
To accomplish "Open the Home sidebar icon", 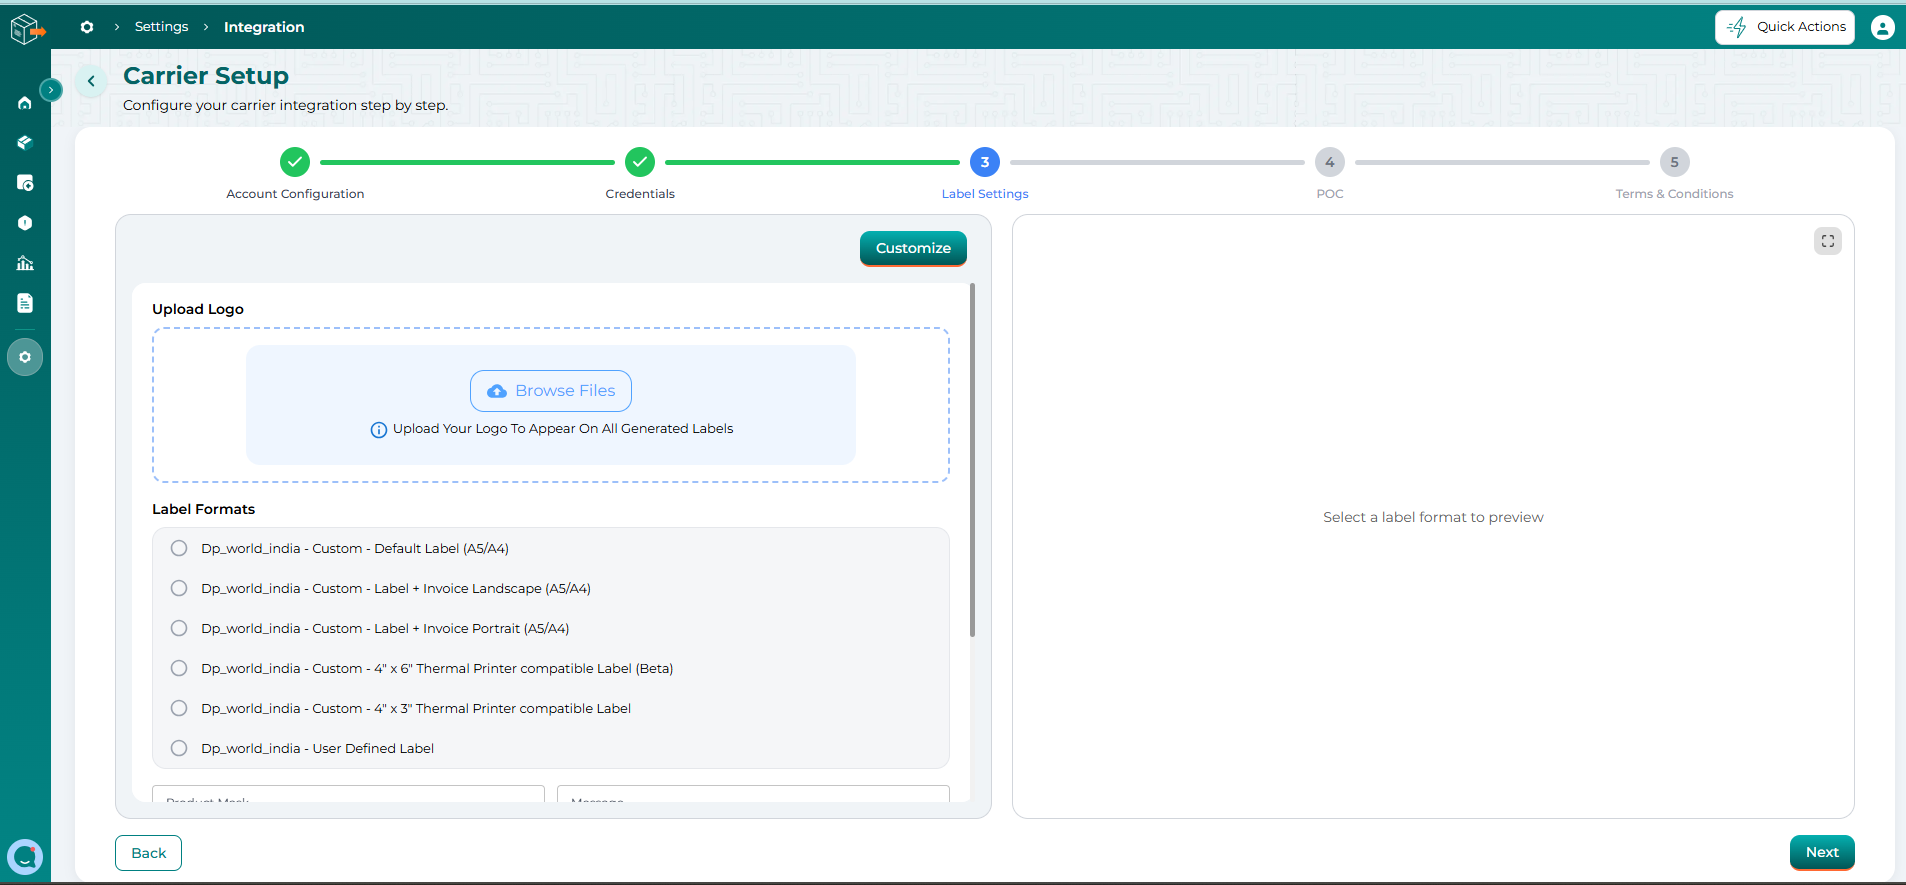I will tap(25, 103).
